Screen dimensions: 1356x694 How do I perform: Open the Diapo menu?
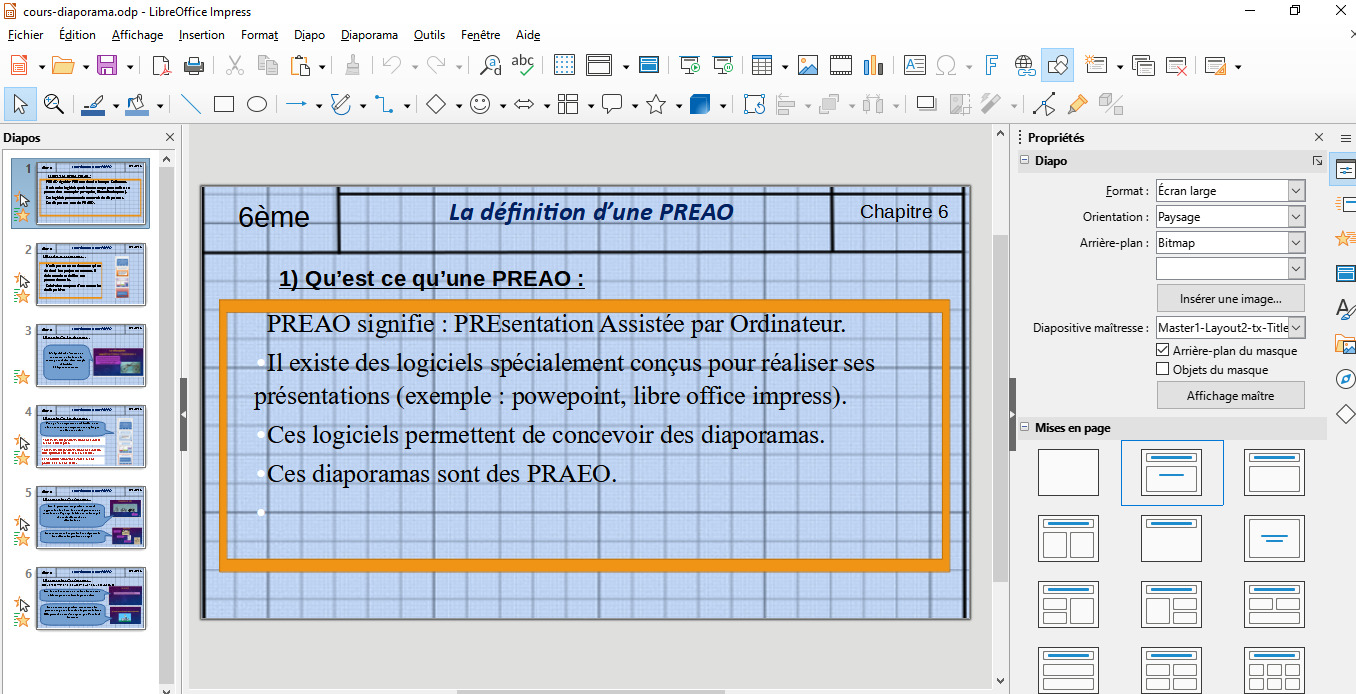click(309, 35)
